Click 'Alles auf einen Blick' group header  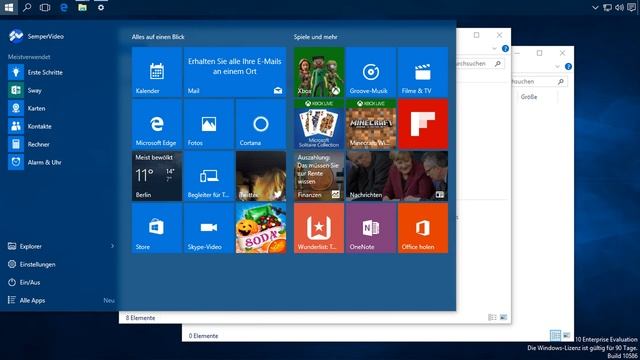point(158,37)
